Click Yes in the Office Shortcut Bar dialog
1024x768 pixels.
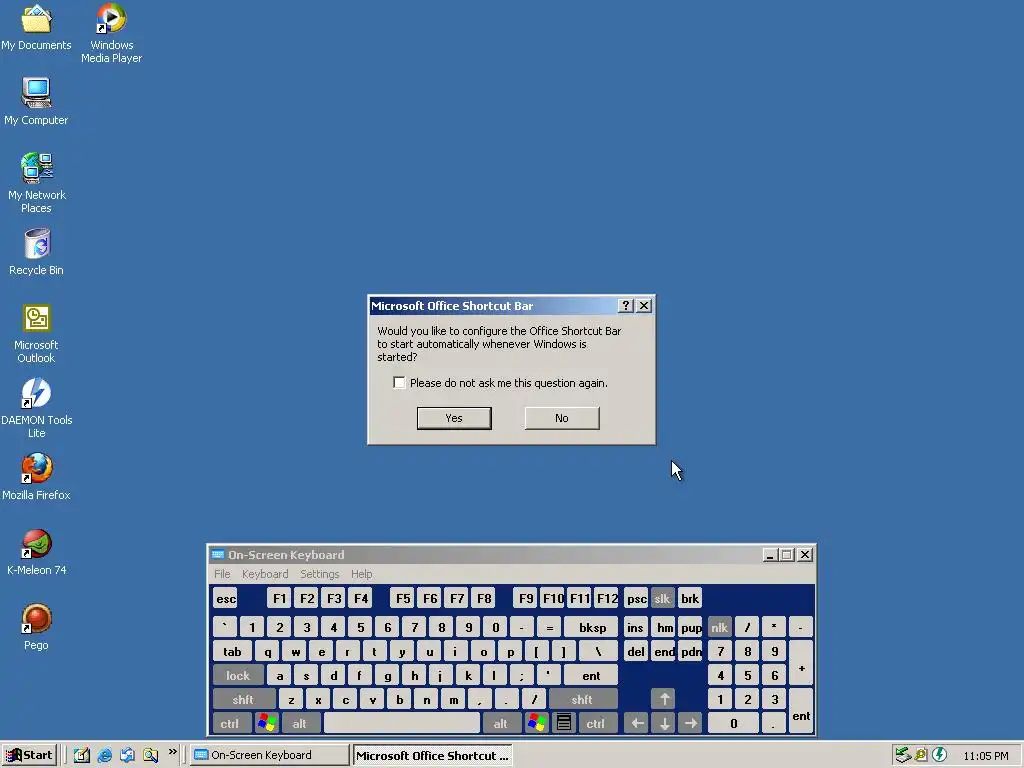click(x=454, y=418)
